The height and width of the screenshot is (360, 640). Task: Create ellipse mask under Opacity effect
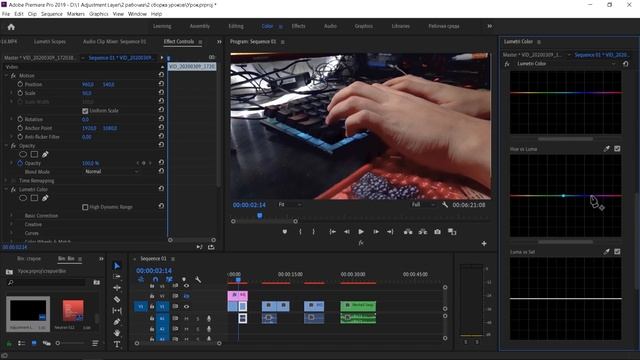click(x=23, y=154)
